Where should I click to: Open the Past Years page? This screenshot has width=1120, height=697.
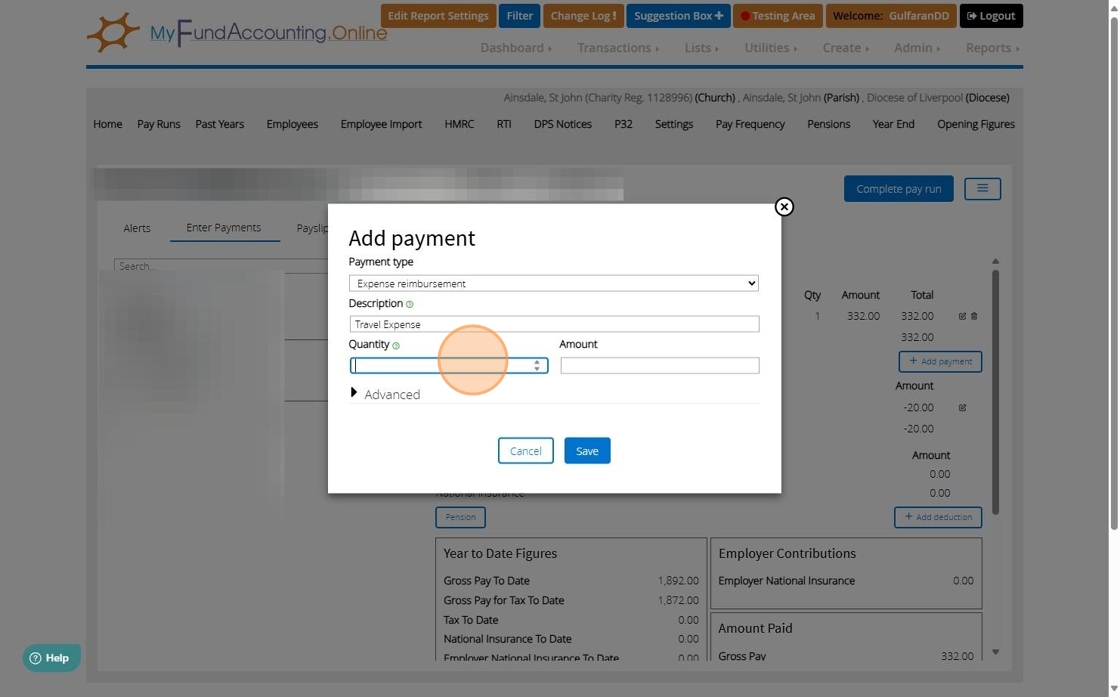pyautogui.click(x=219, y=124)
